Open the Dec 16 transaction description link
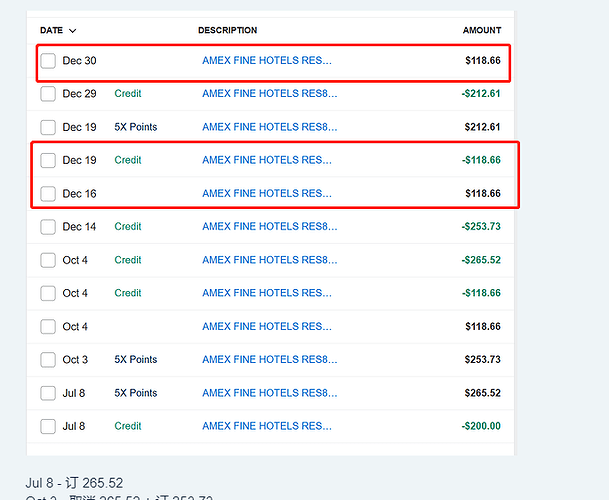The height and width of the screenshot is (500, 609). coord(266,193)
